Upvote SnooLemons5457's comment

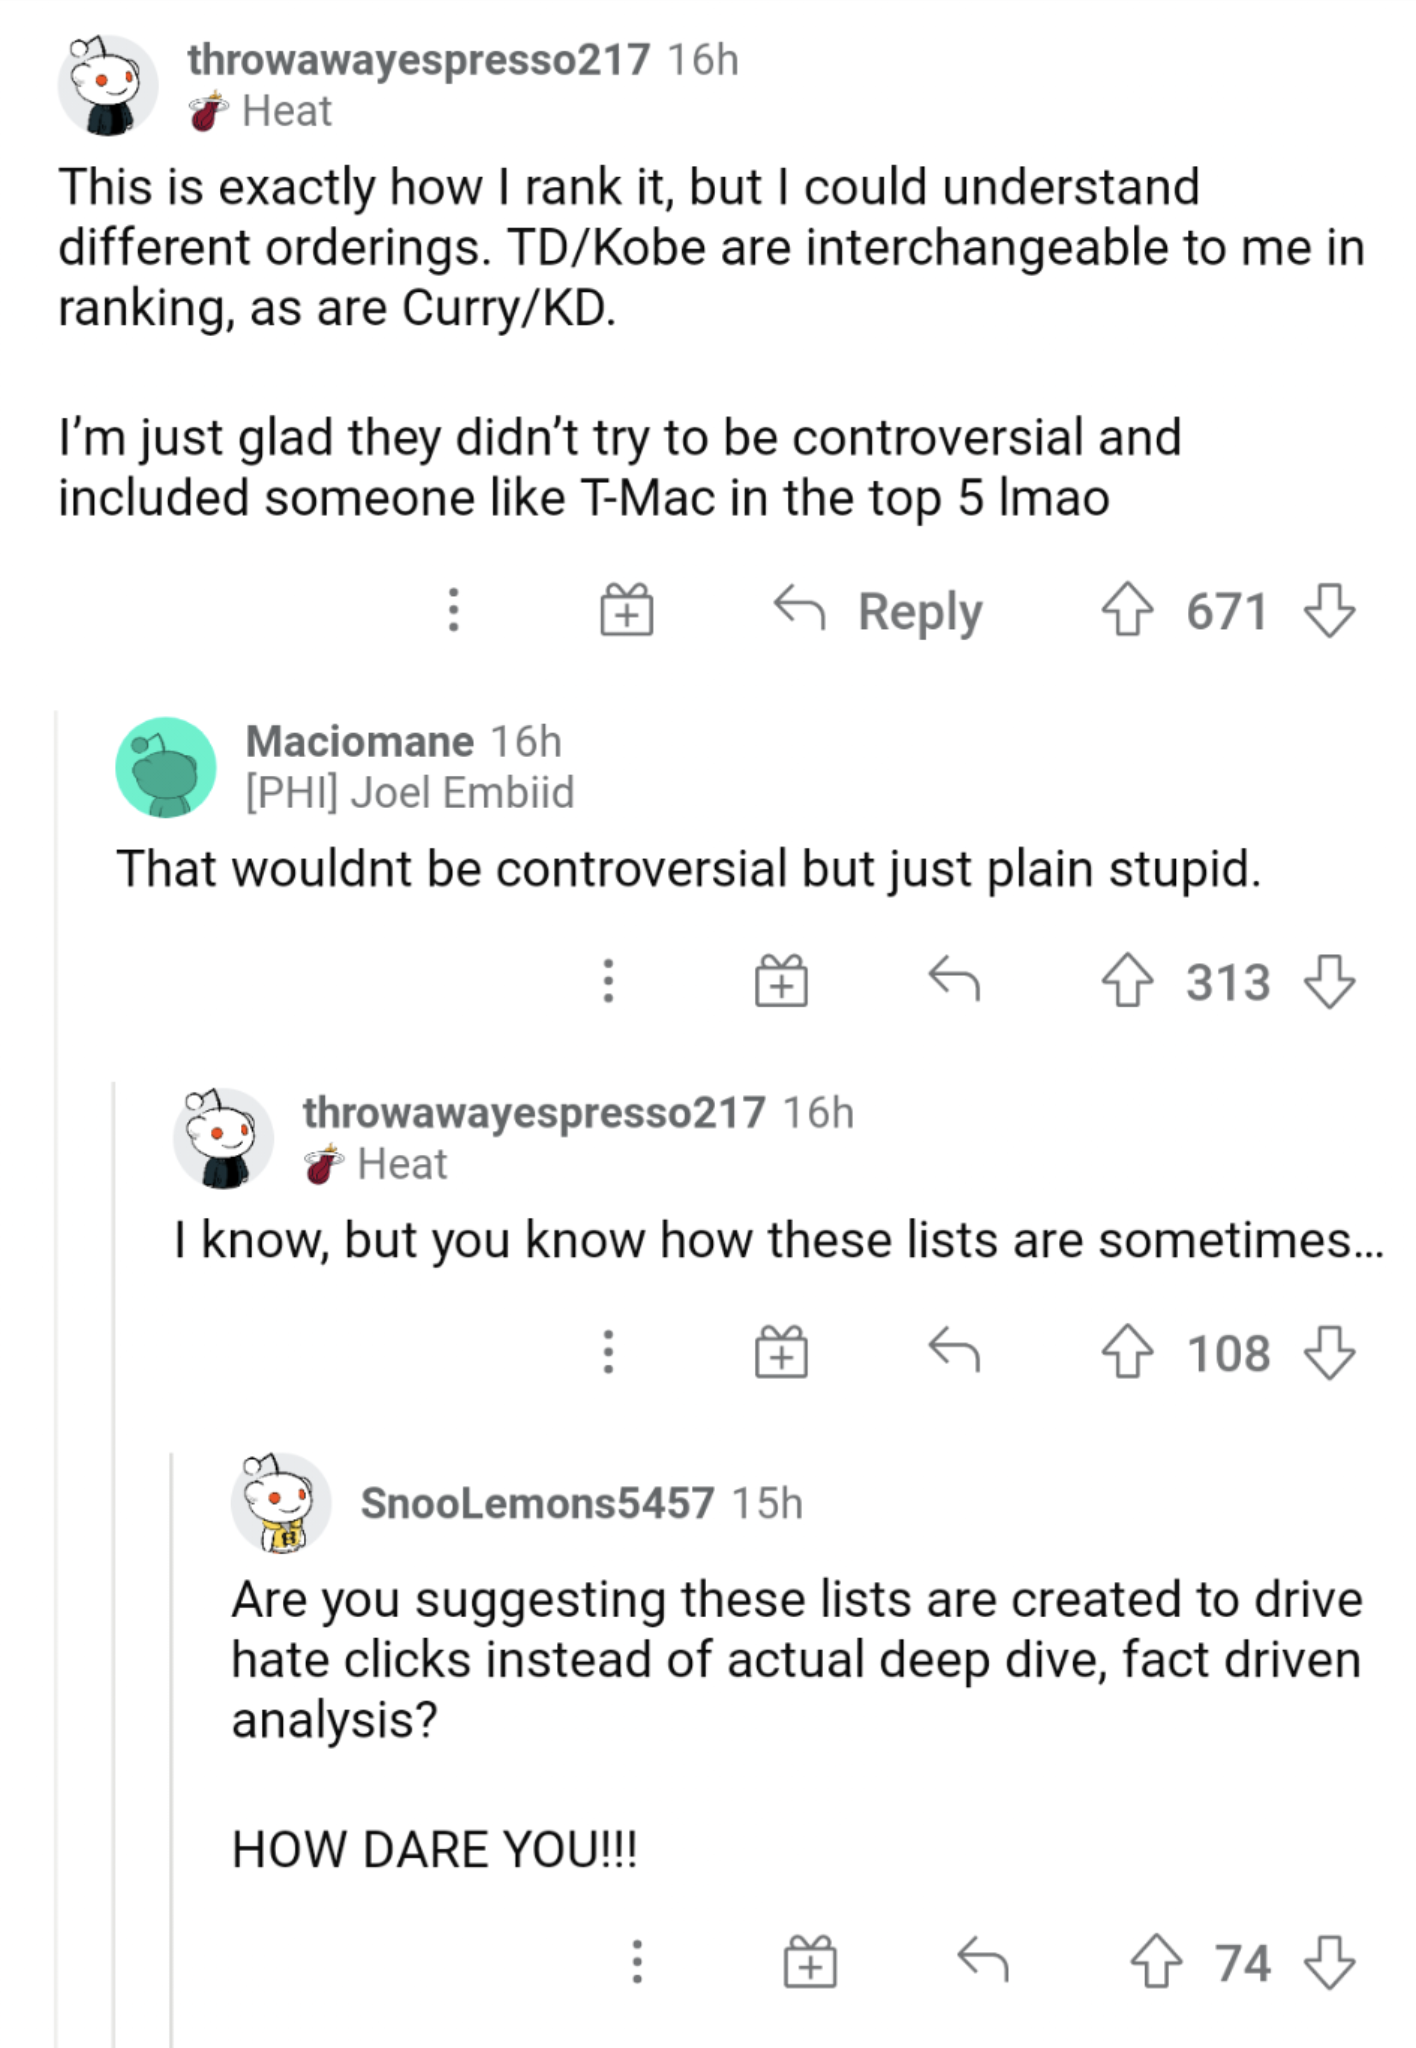click(1156, 1962)
